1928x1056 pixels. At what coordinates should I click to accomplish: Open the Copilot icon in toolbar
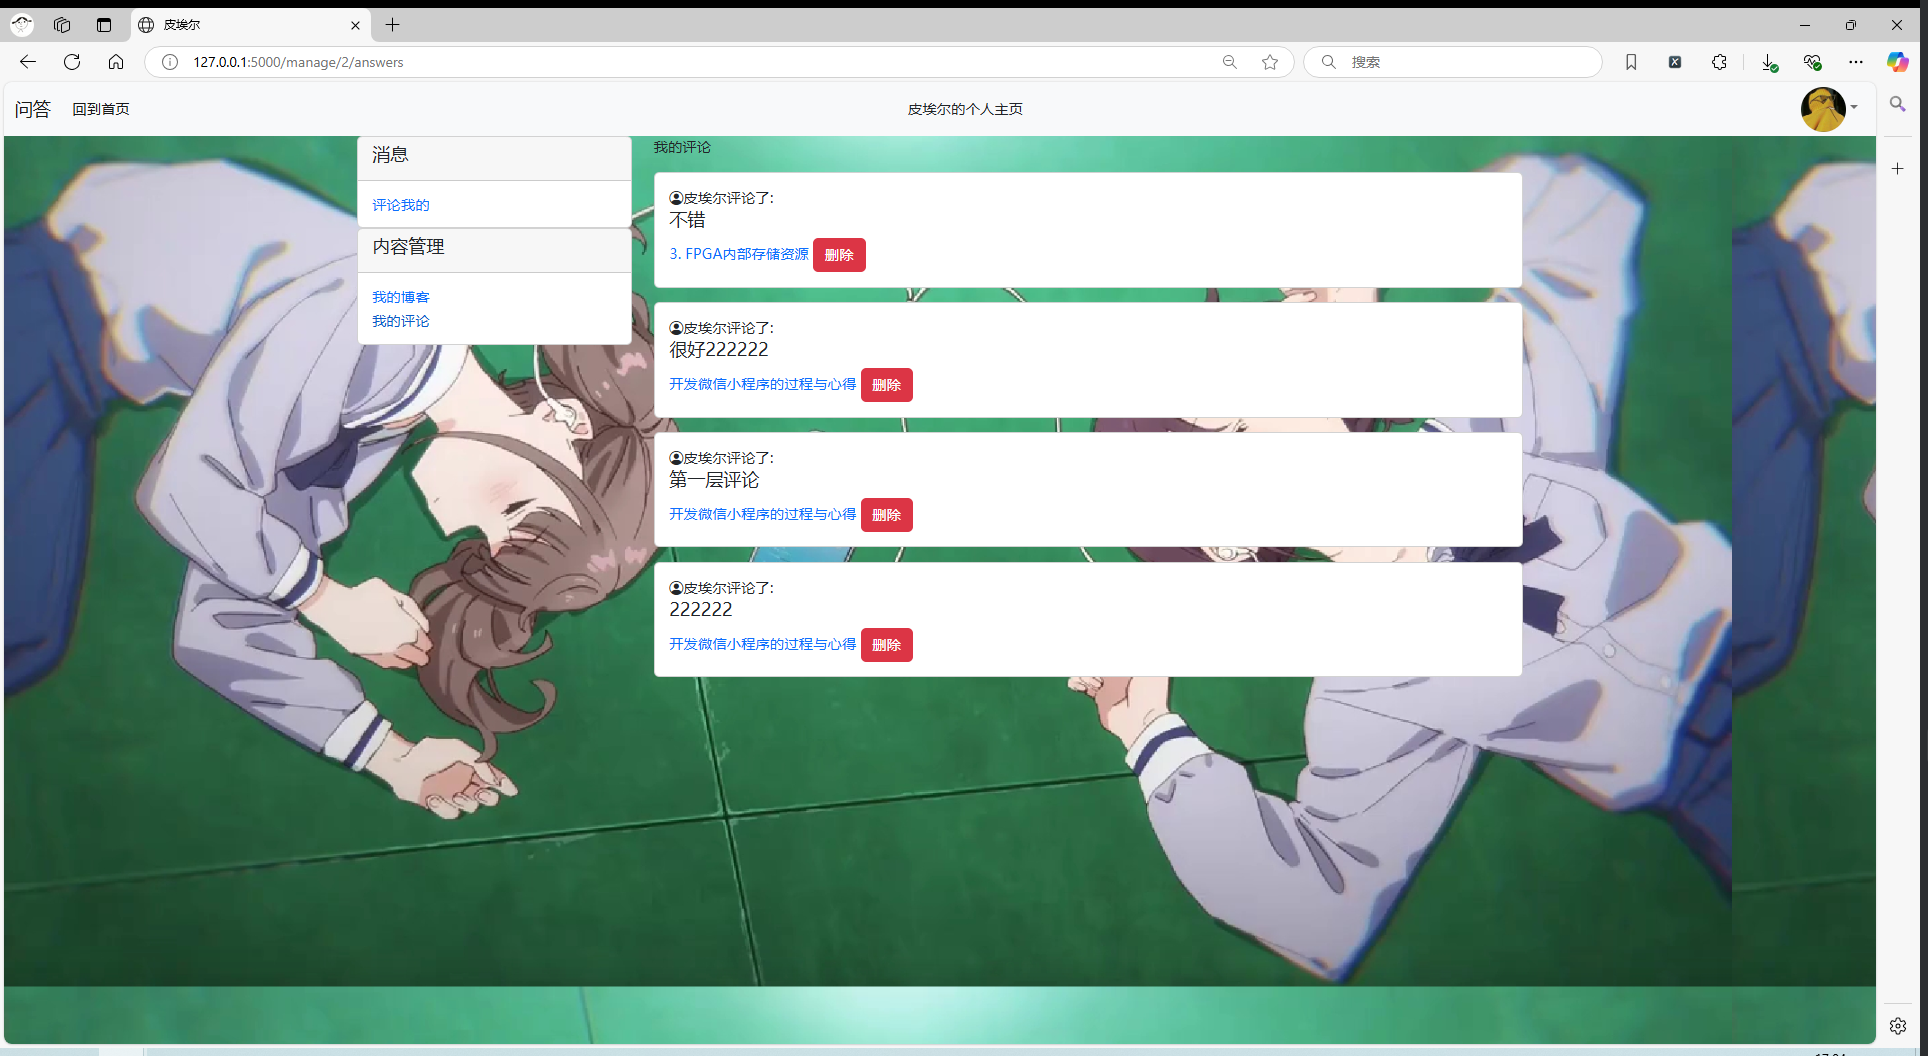pos(1898,62)
